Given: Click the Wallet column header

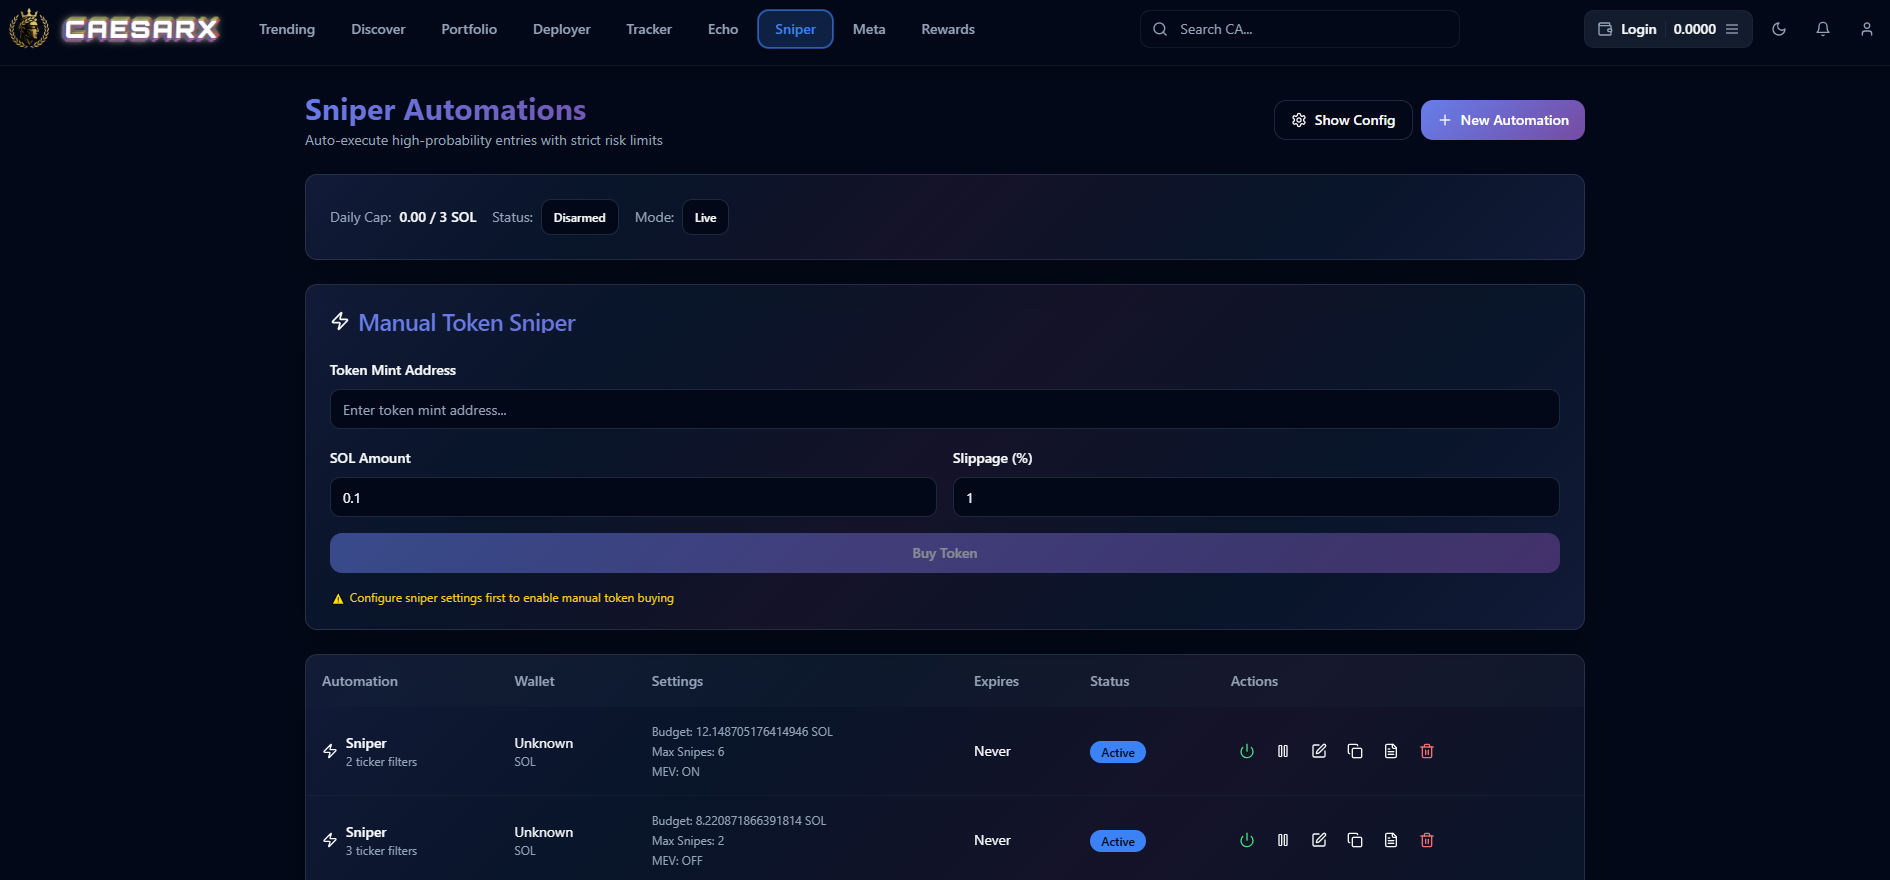Looking at the screenshot, I should tap(534, 681).
